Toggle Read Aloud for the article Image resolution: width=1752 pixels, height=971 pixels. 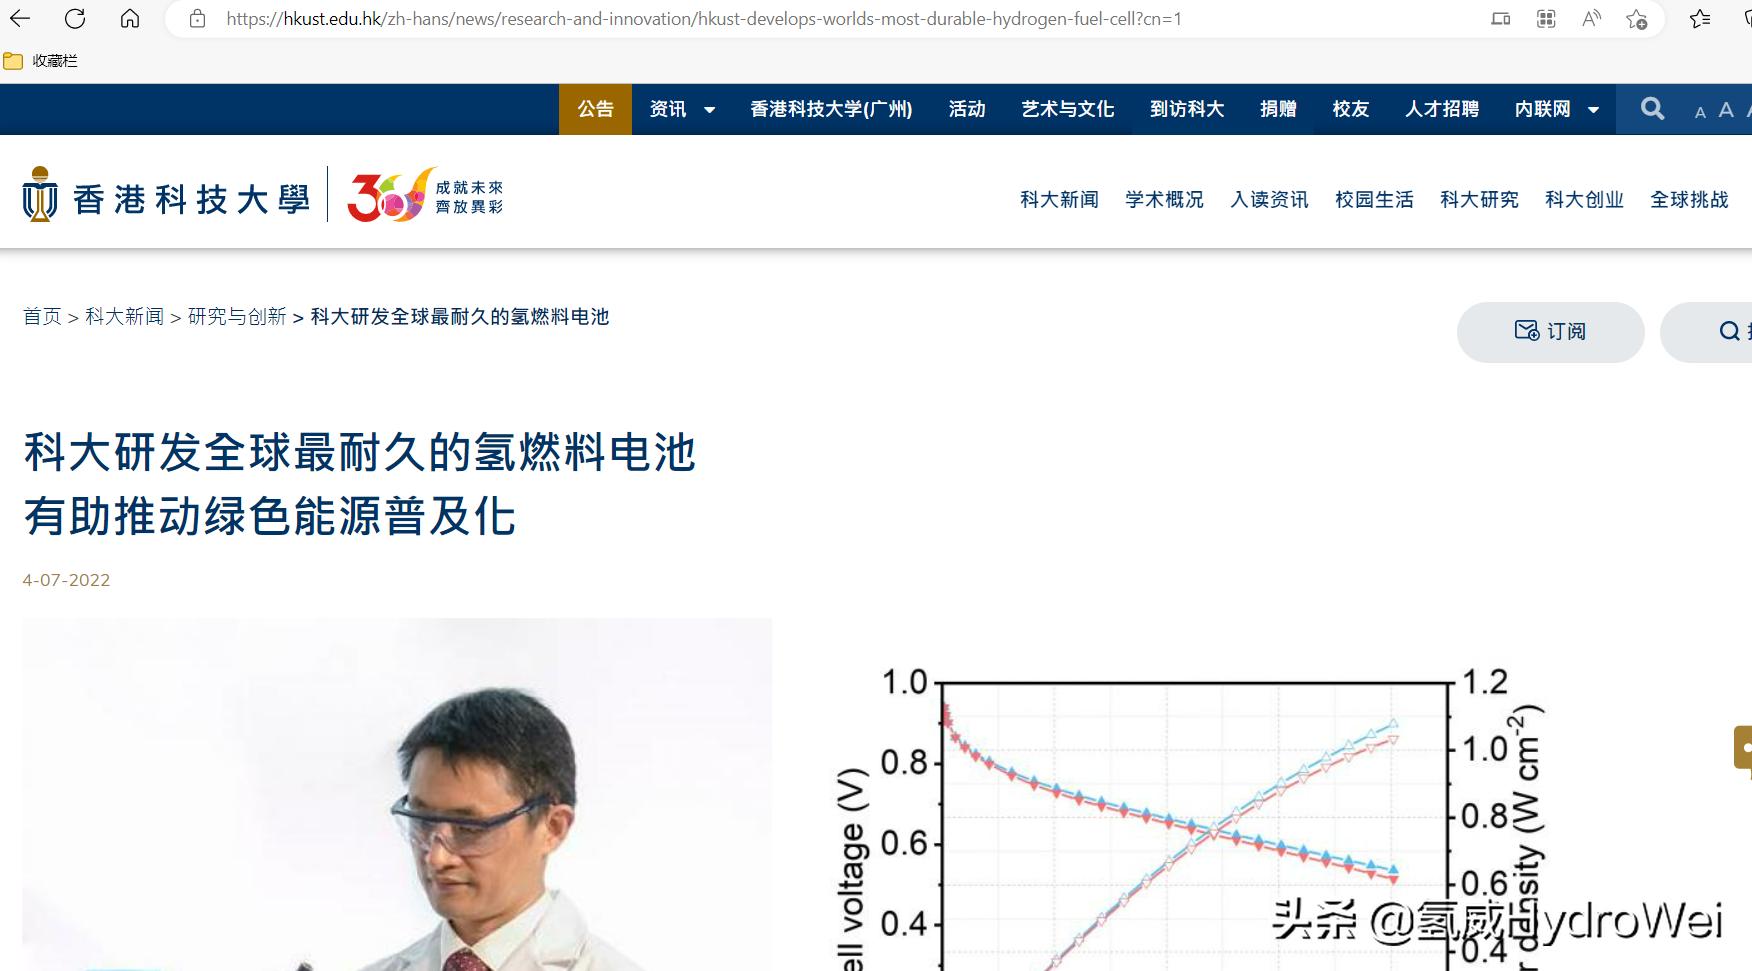tap(1590, 18)
